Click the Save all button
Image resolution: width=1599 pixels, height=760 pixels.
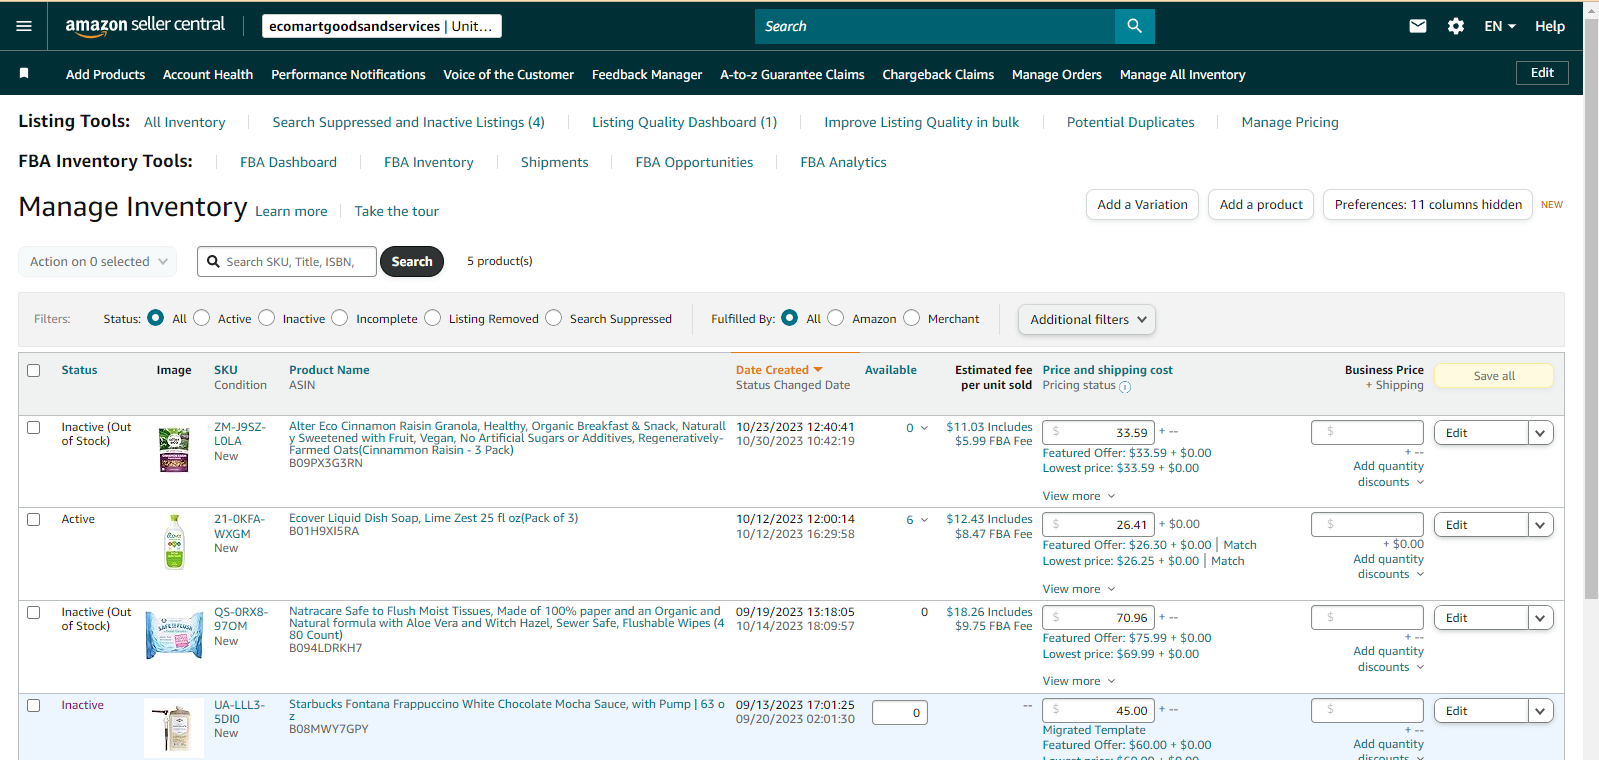(x=1494, y=376)
